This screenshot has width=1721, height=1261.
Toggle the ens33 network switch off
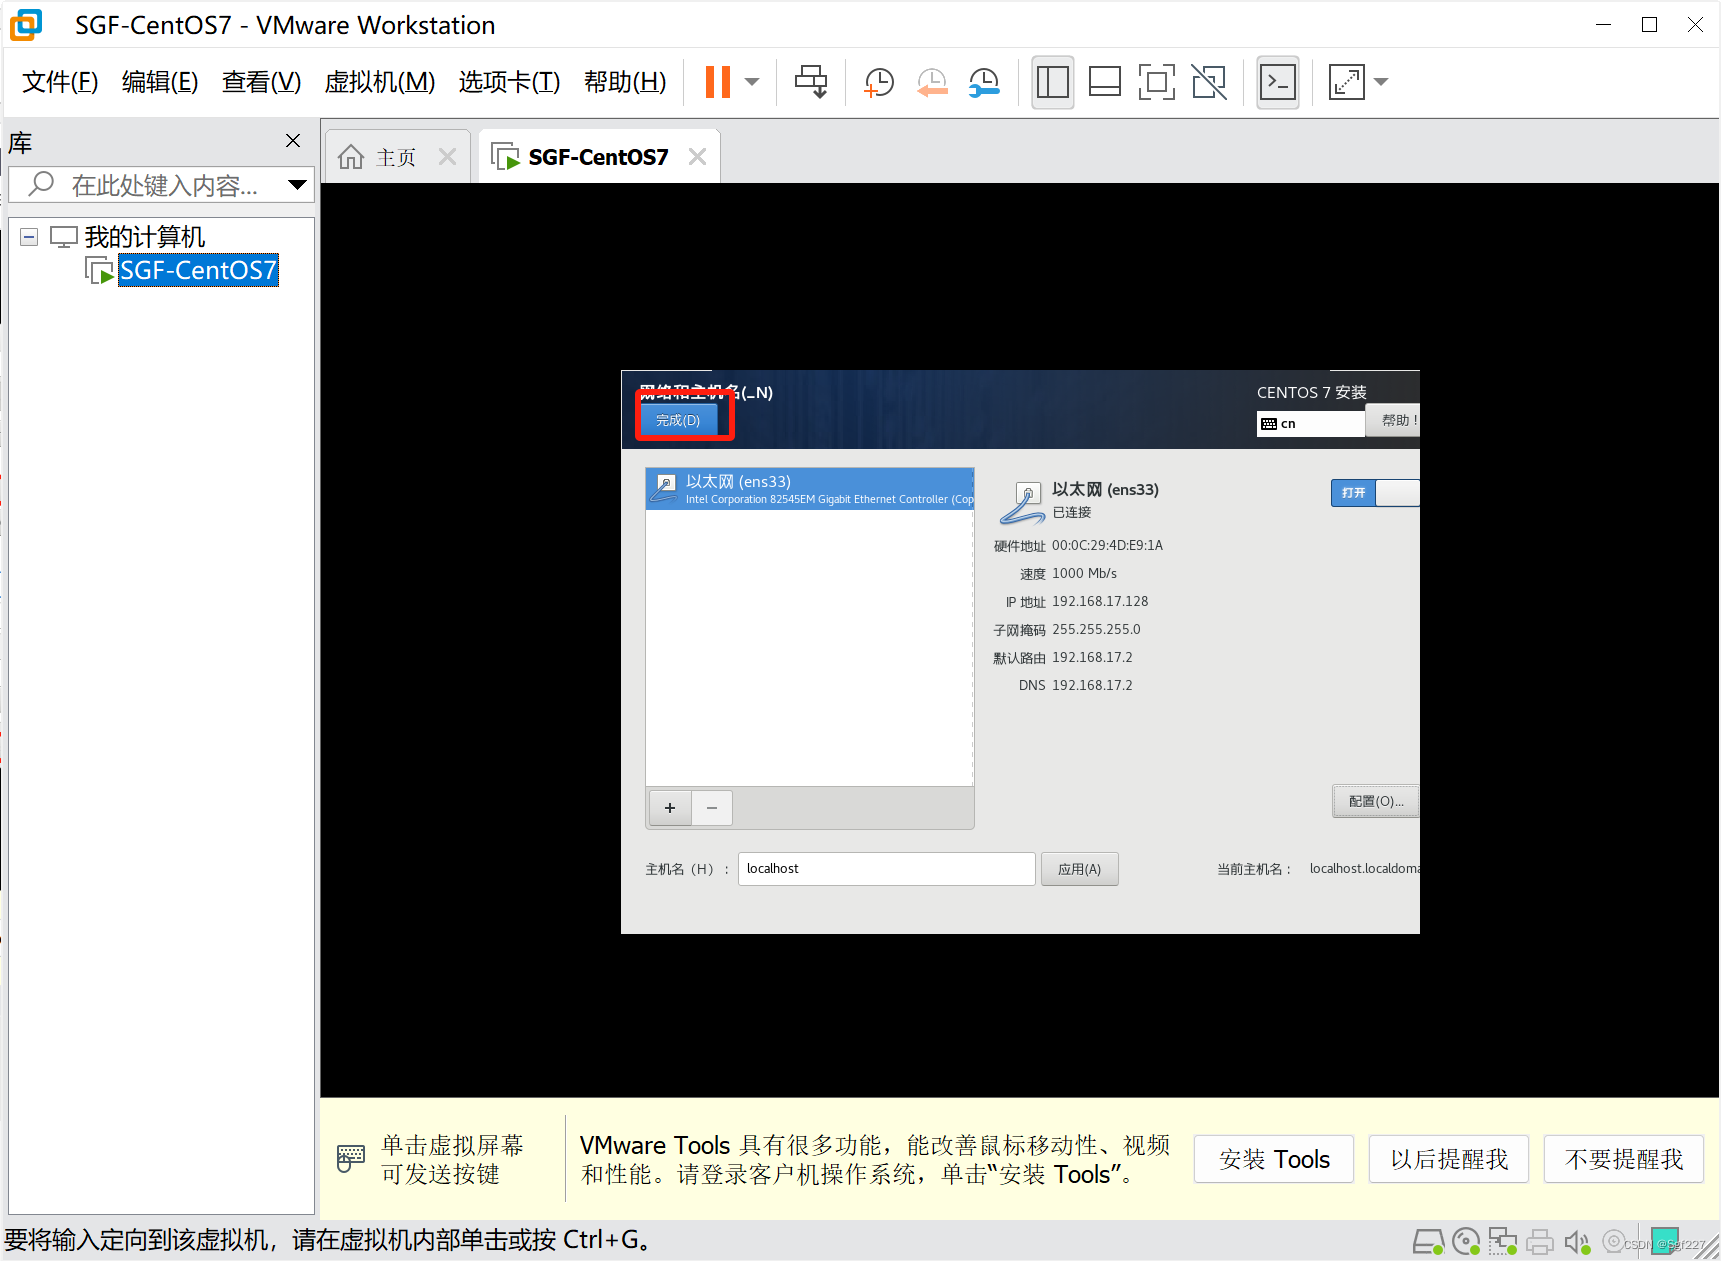1375,493
